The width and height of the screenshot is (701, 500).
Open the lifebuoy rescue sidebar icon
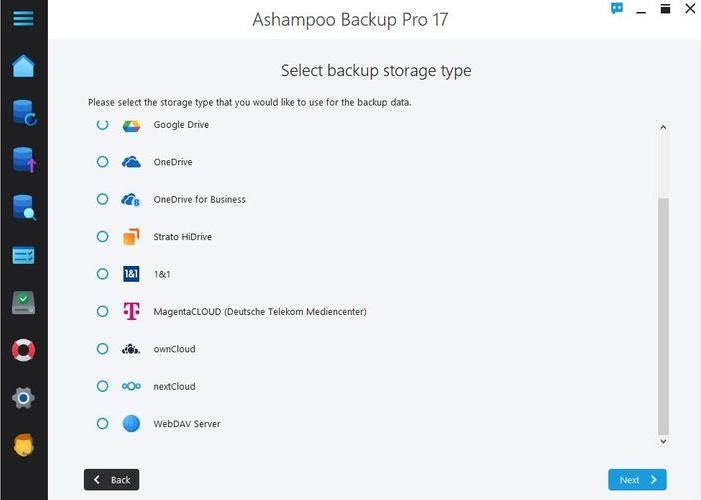[x=23, y=350]
